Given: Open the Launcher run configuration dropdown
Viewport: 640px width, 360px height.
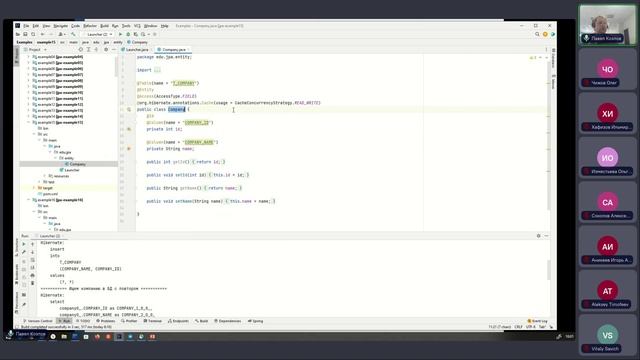Looking at the screenshot, I should [x=97, y=34].
